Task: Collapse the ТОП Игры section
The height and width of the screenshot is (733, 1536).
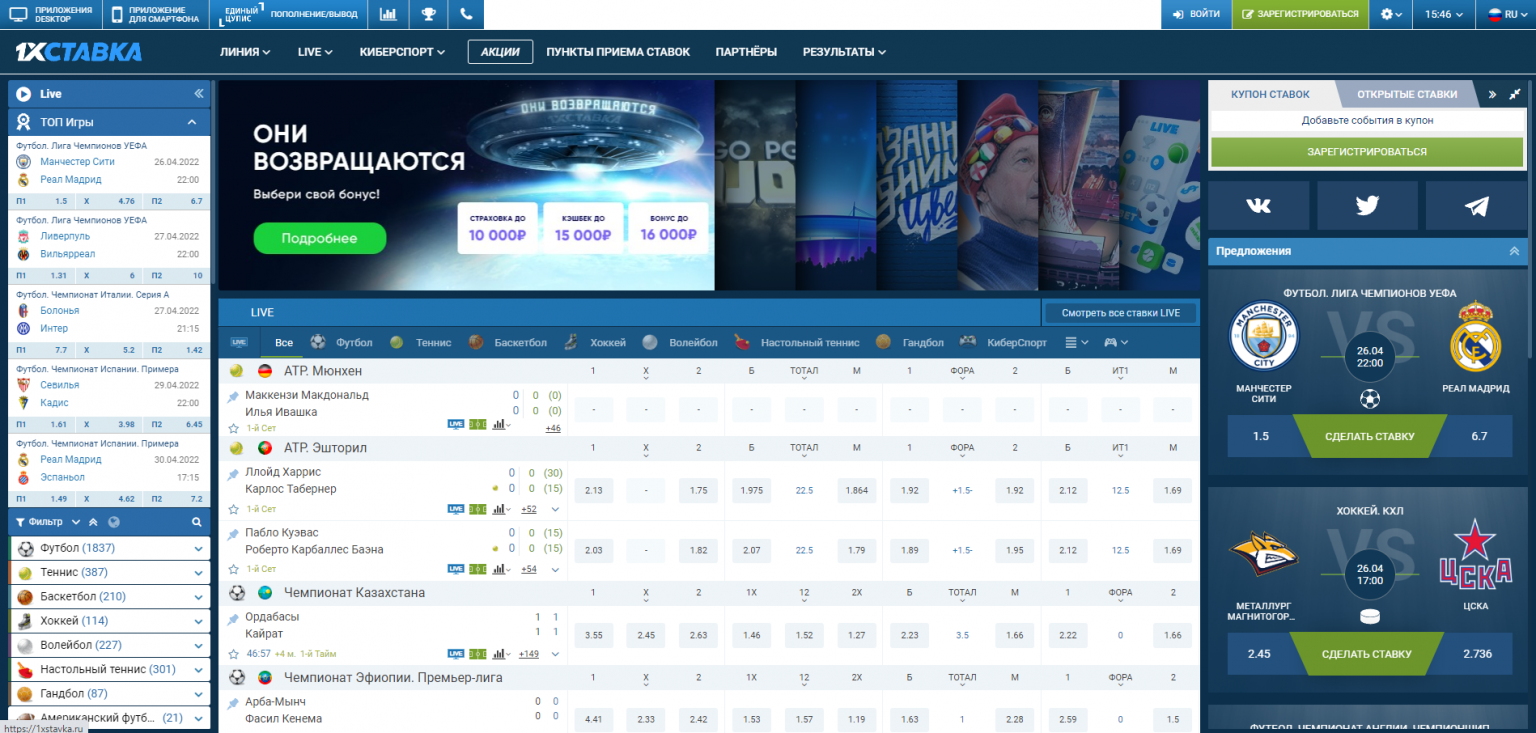Action: [192, 122]
